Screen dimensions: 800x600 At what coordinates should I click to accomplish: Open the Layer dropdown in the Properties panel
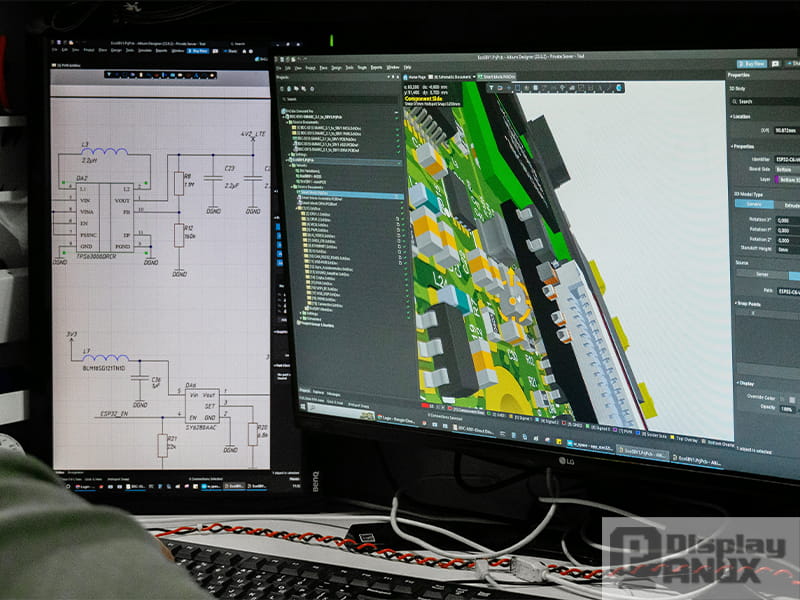click(790, 180)
